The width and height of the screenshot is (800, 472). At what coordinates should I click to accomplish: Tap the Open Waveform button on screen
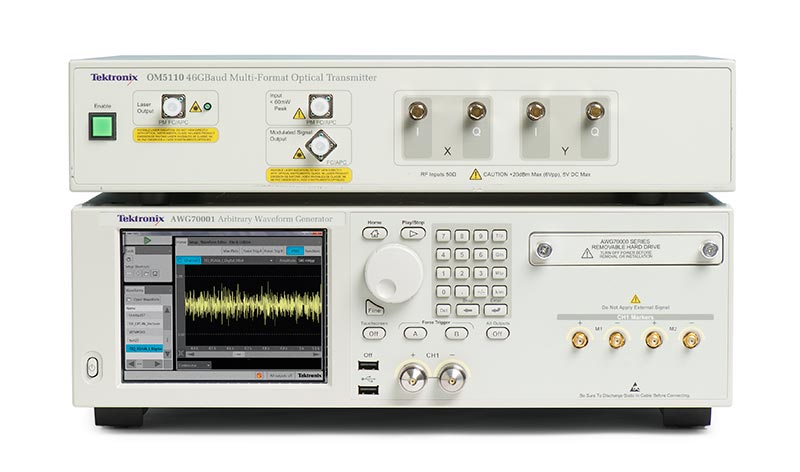click(x=143, y=300)
